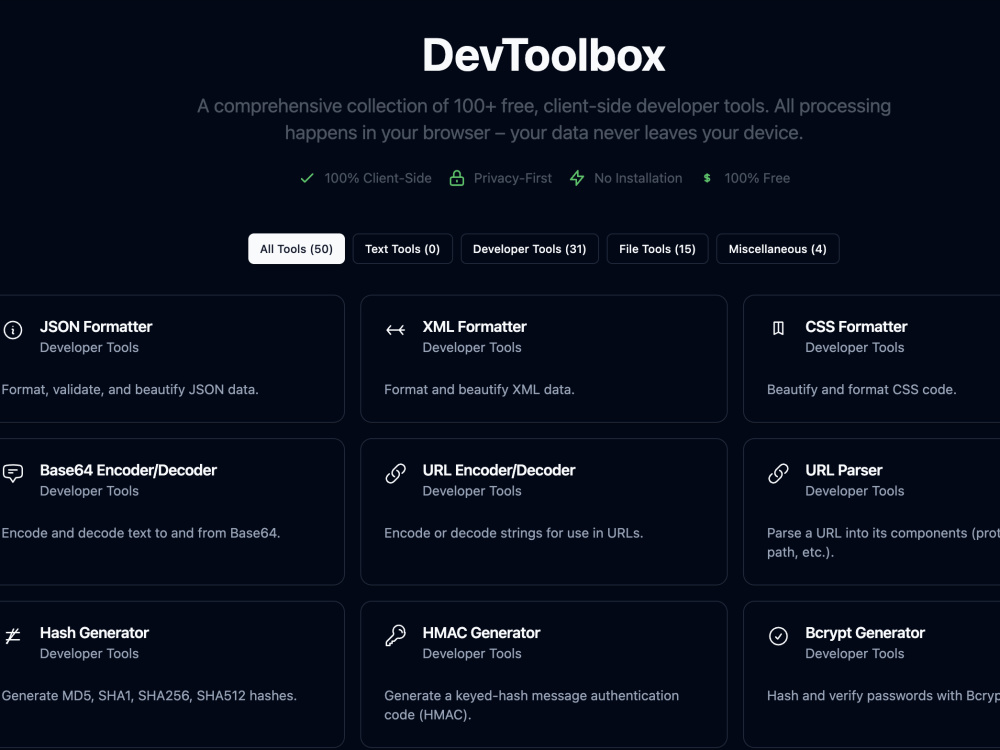Screen dimensions: 1000x750
Task: Click 'Encode or decode strings for use in URLs.'
Action: click(x=513, y=533)
